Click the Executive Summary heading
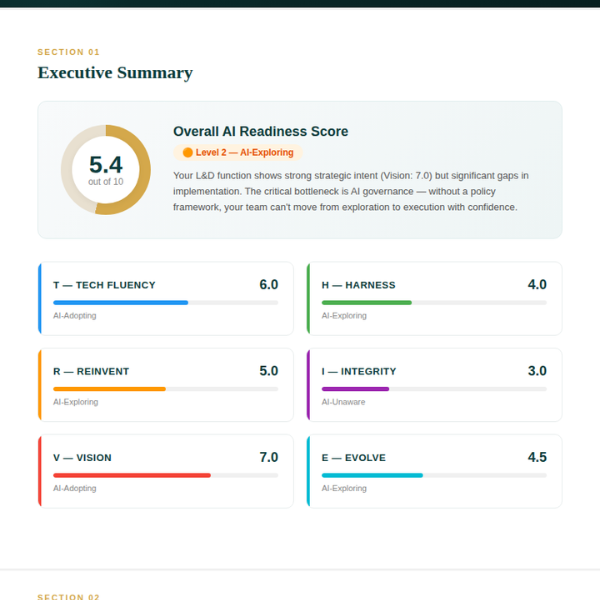This screenshot has width=600, height=600. 115,73
